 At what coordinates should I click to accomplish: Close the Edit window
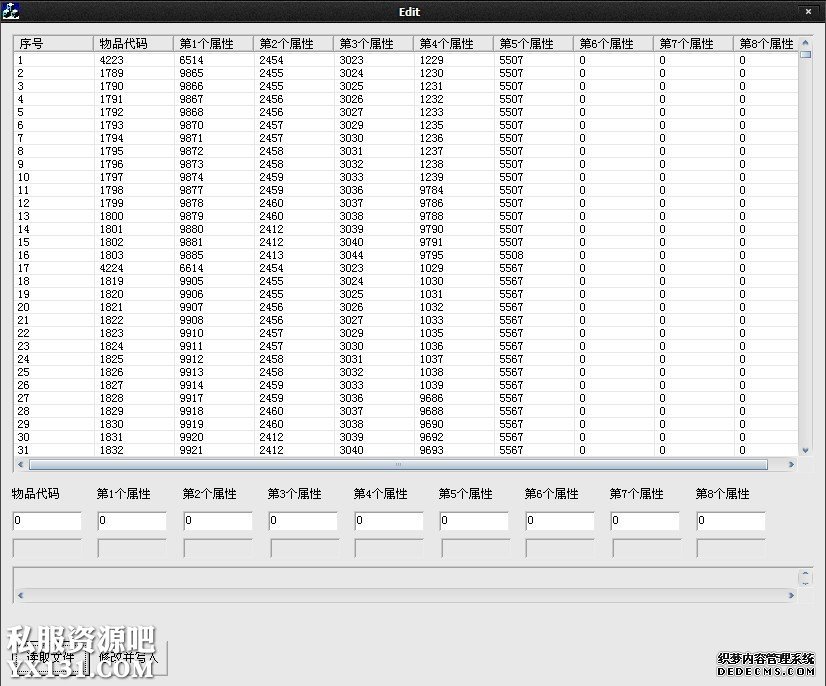coord(807,11)
